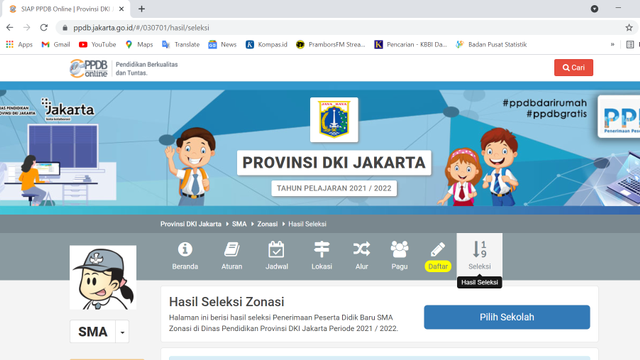
Task: Click the Hasil Seleksi Zonasi heading
Action: pos(227,302)
